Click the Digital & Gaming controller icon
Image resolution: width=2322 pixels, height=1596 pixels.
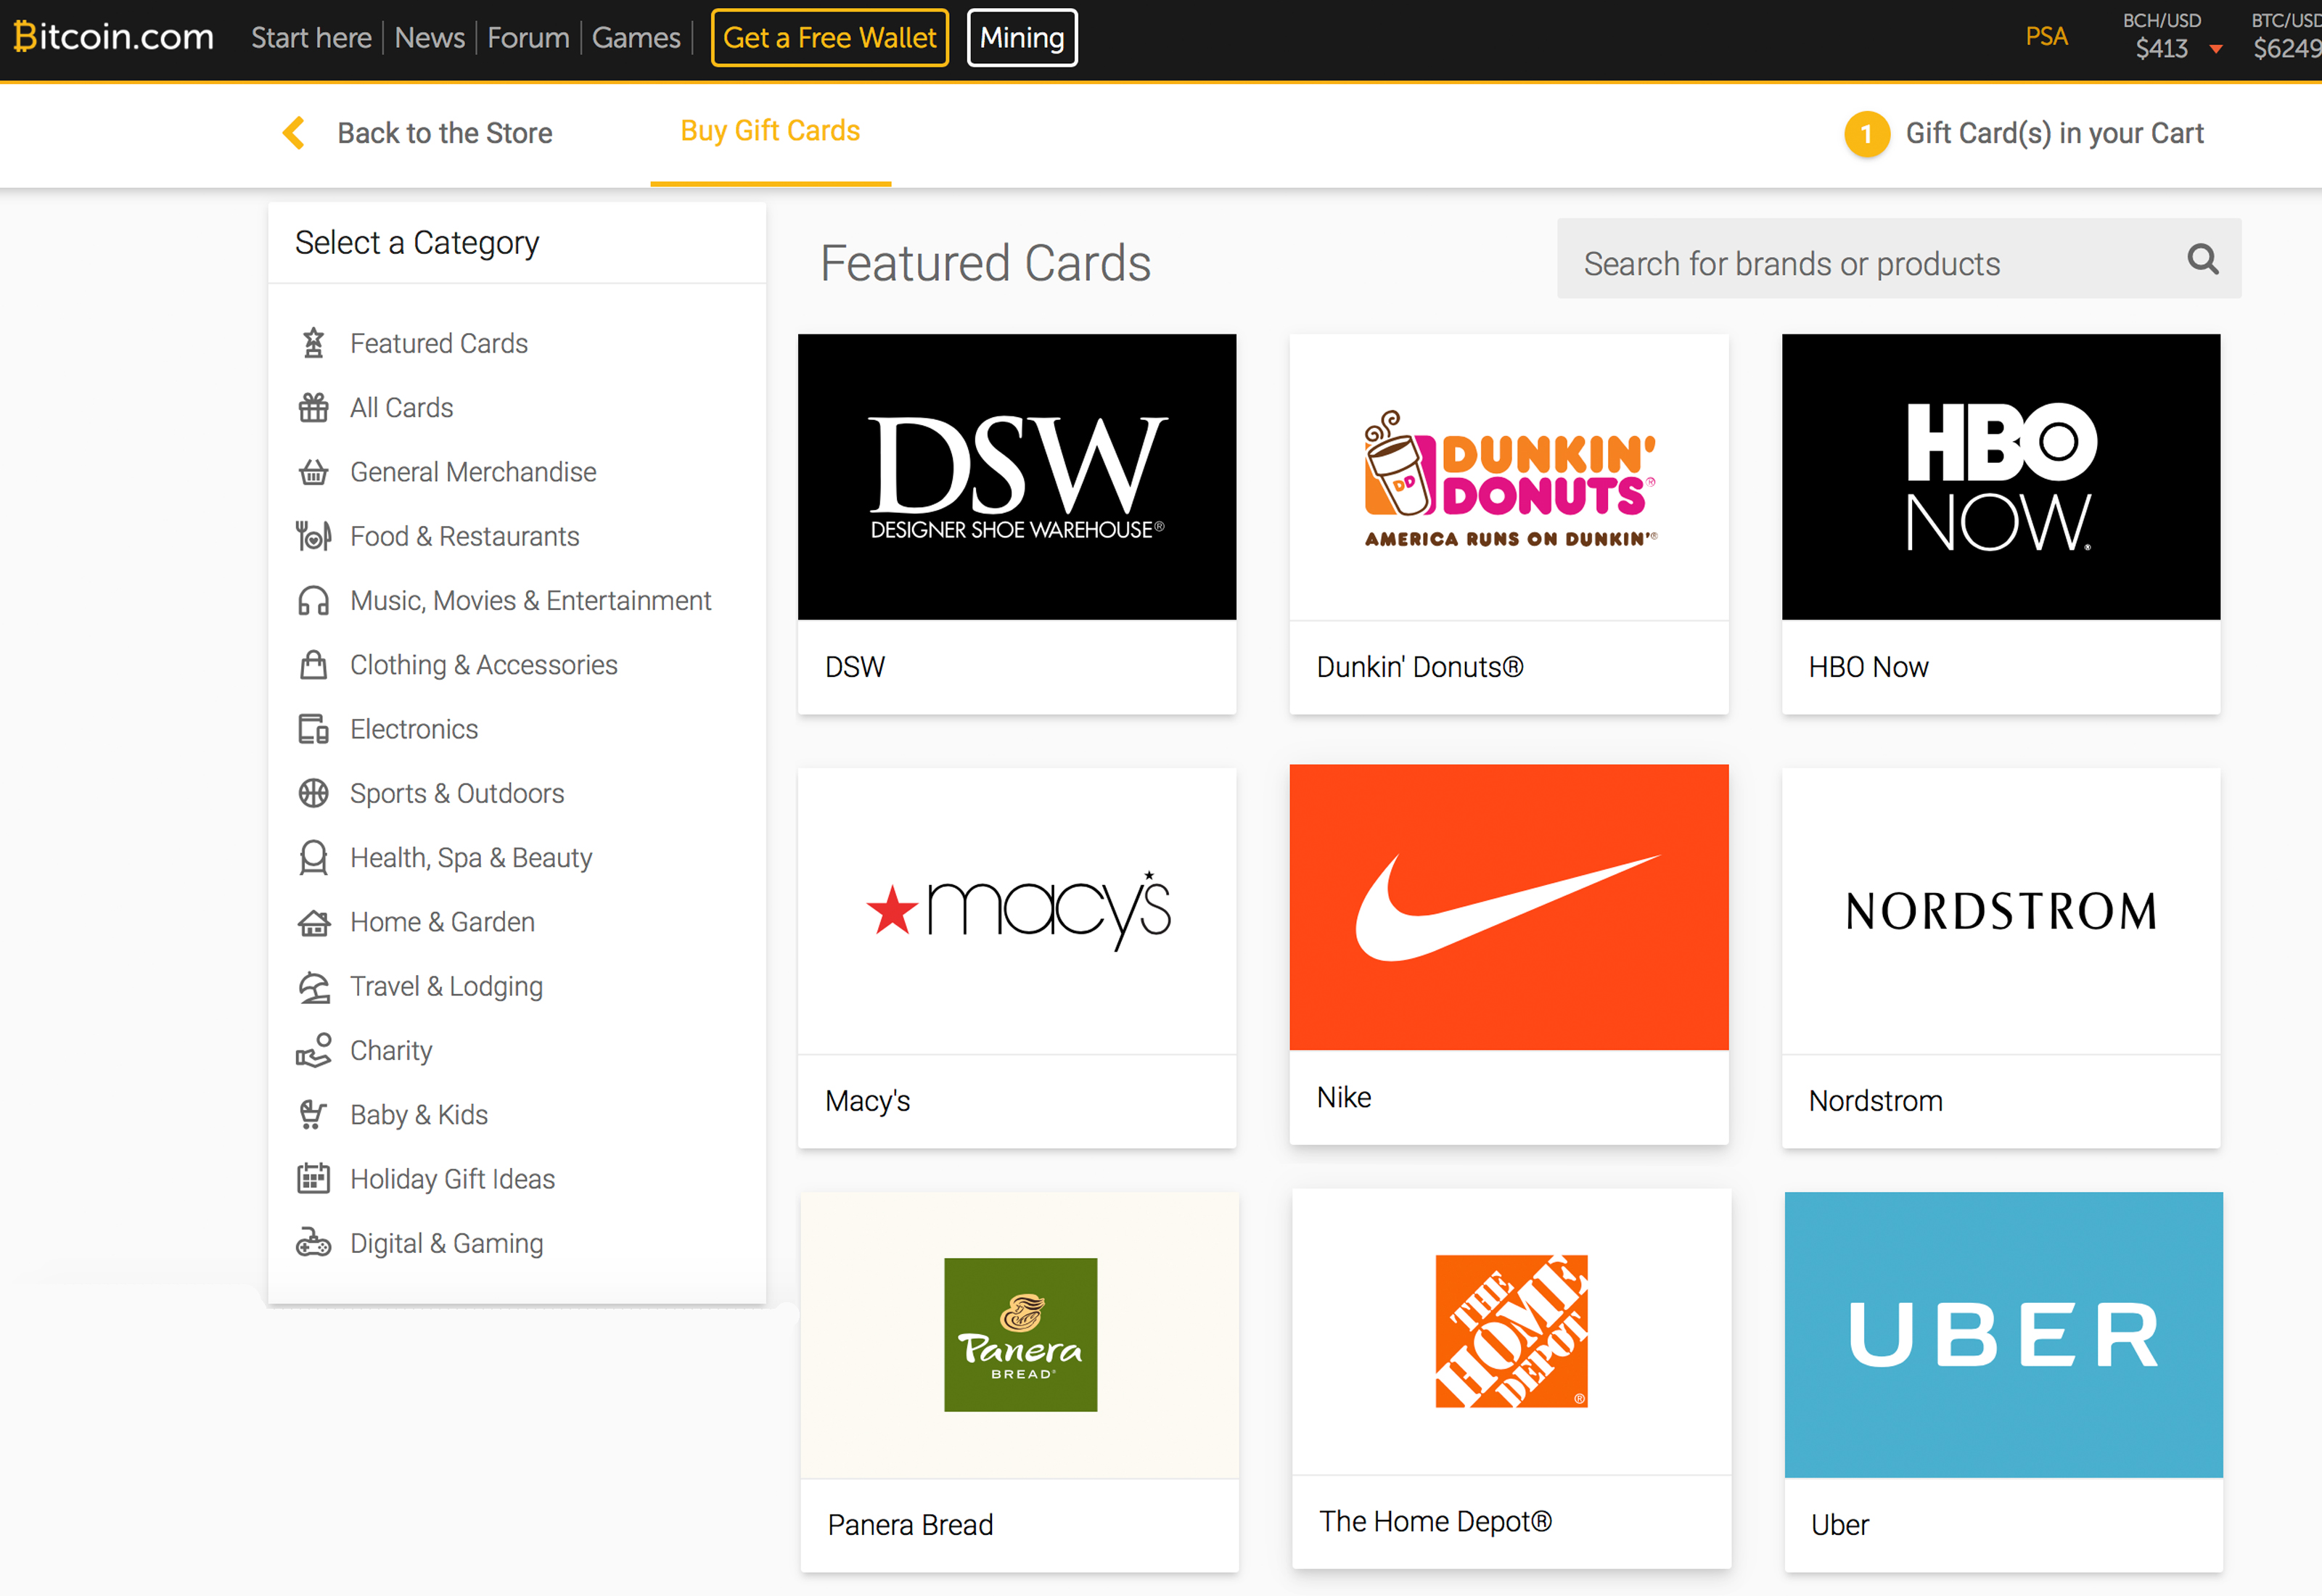click(313, 1243)
